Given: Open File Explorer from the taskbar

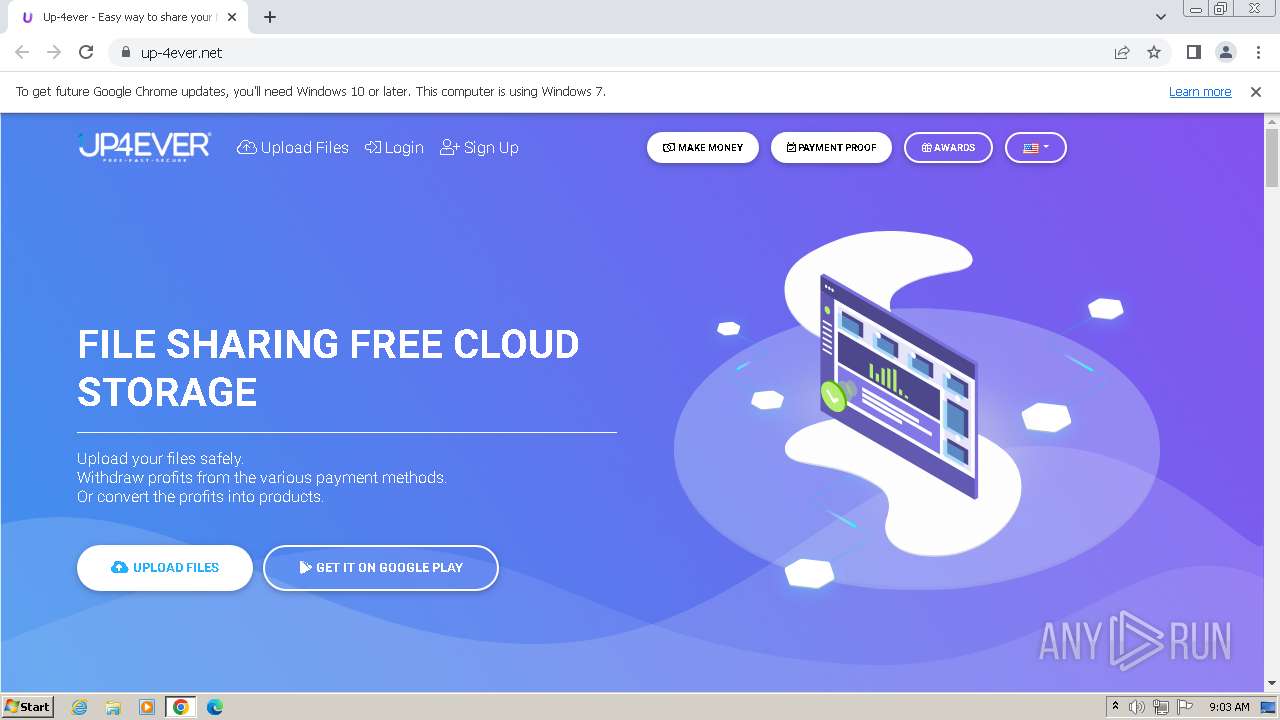Looking at the screenshot, I should pyautogui.click(x=113, y=707).
